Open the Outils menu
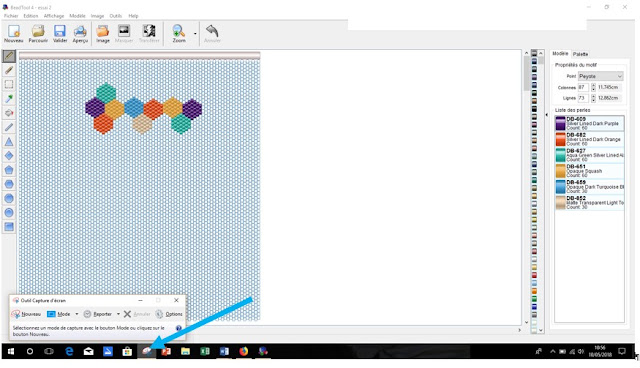 coord(116,16)
